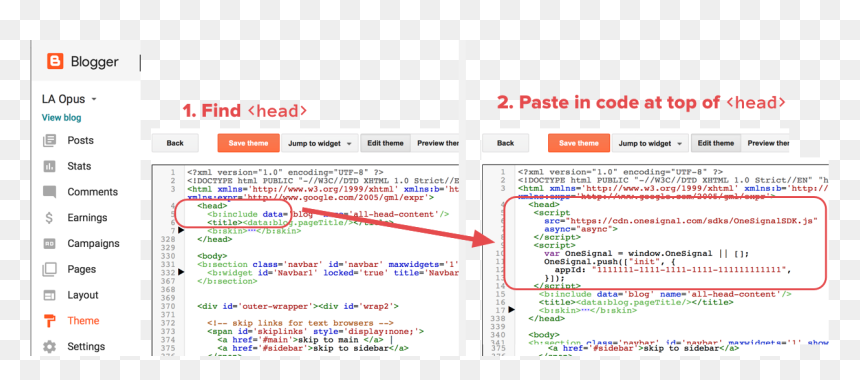The width and height of the screenshot is (860, 380).
Task: Open the Pages icon in sidebar
Action: tap(49, 269)
